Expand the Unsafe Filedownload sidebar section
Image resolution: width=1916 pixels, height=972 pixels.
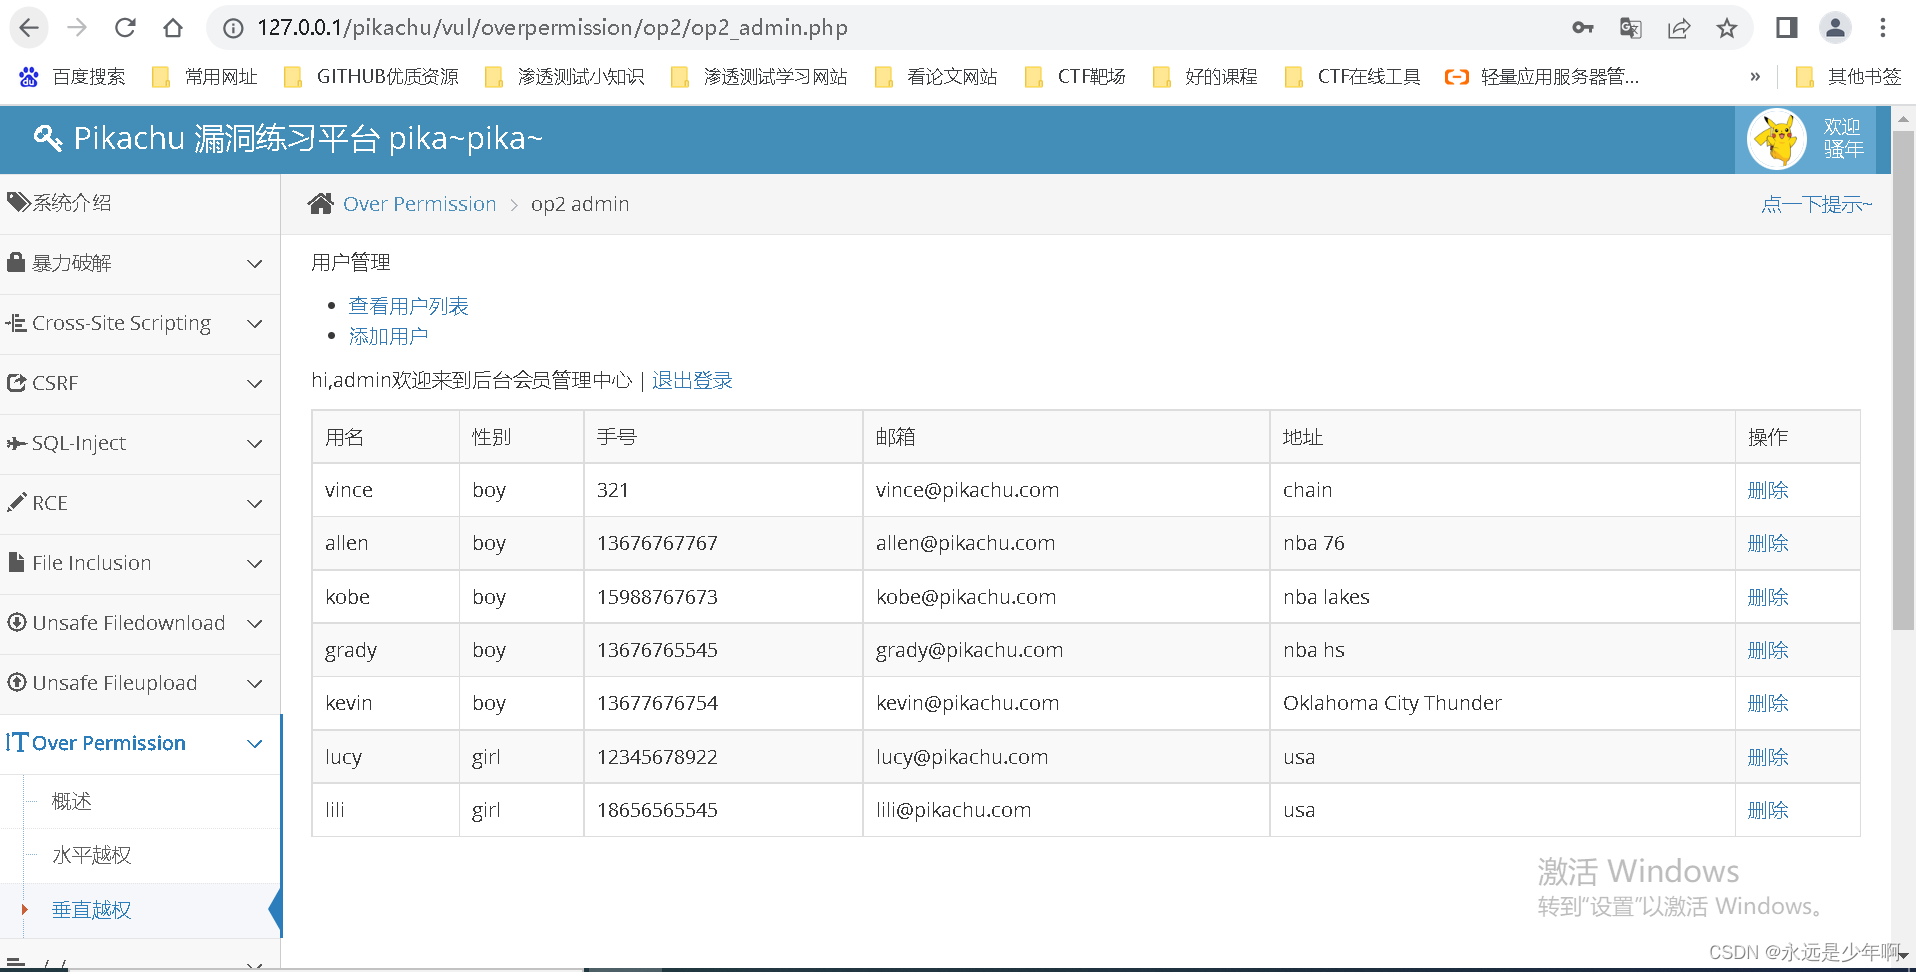(x=140, y=624)
